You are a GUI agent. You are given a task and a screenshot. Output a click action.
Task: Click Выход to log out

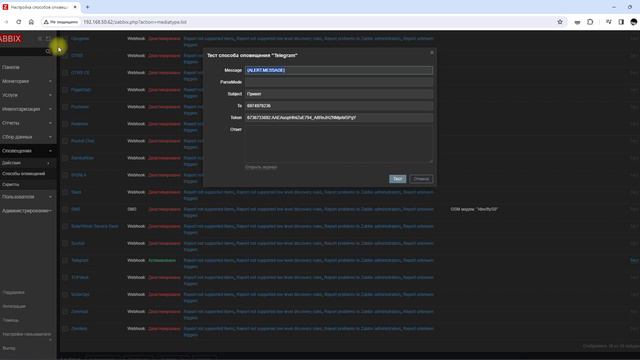9,348
